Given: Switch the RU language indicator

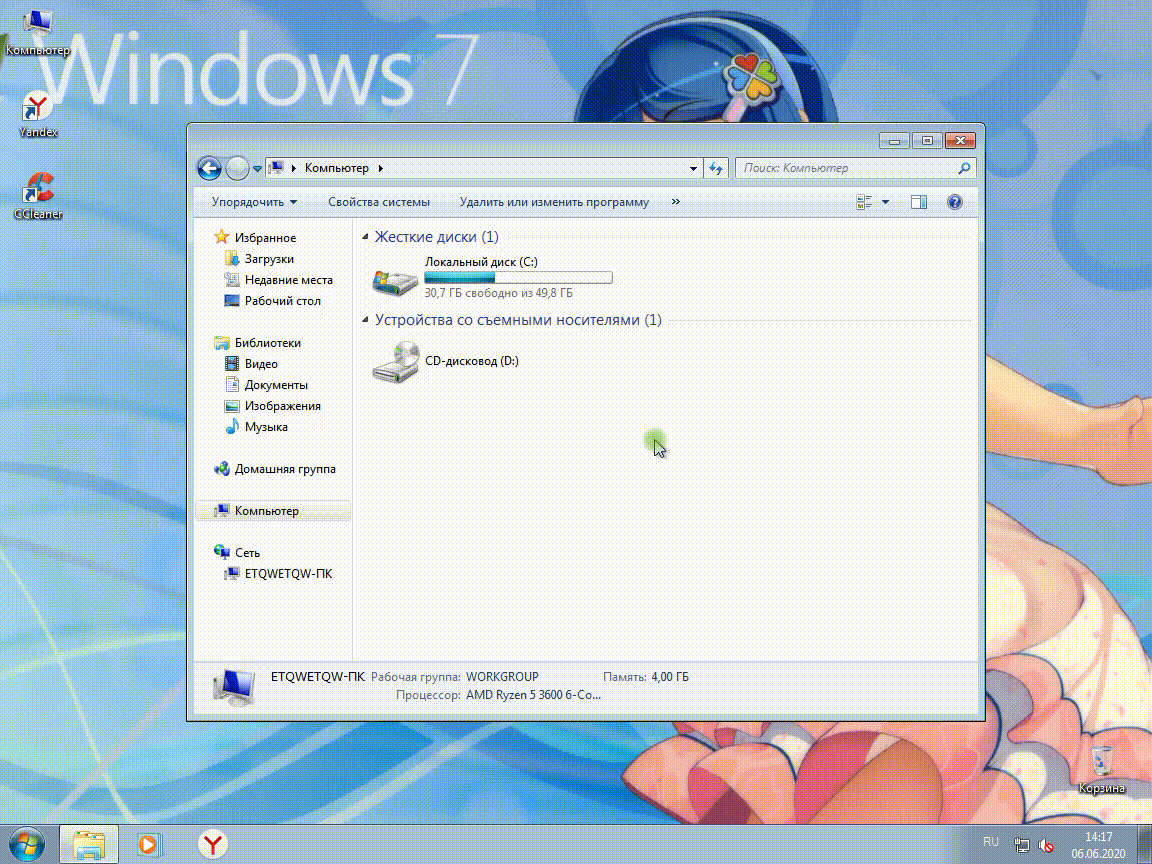Looking at the screenshot, I should tap(990, 842).
